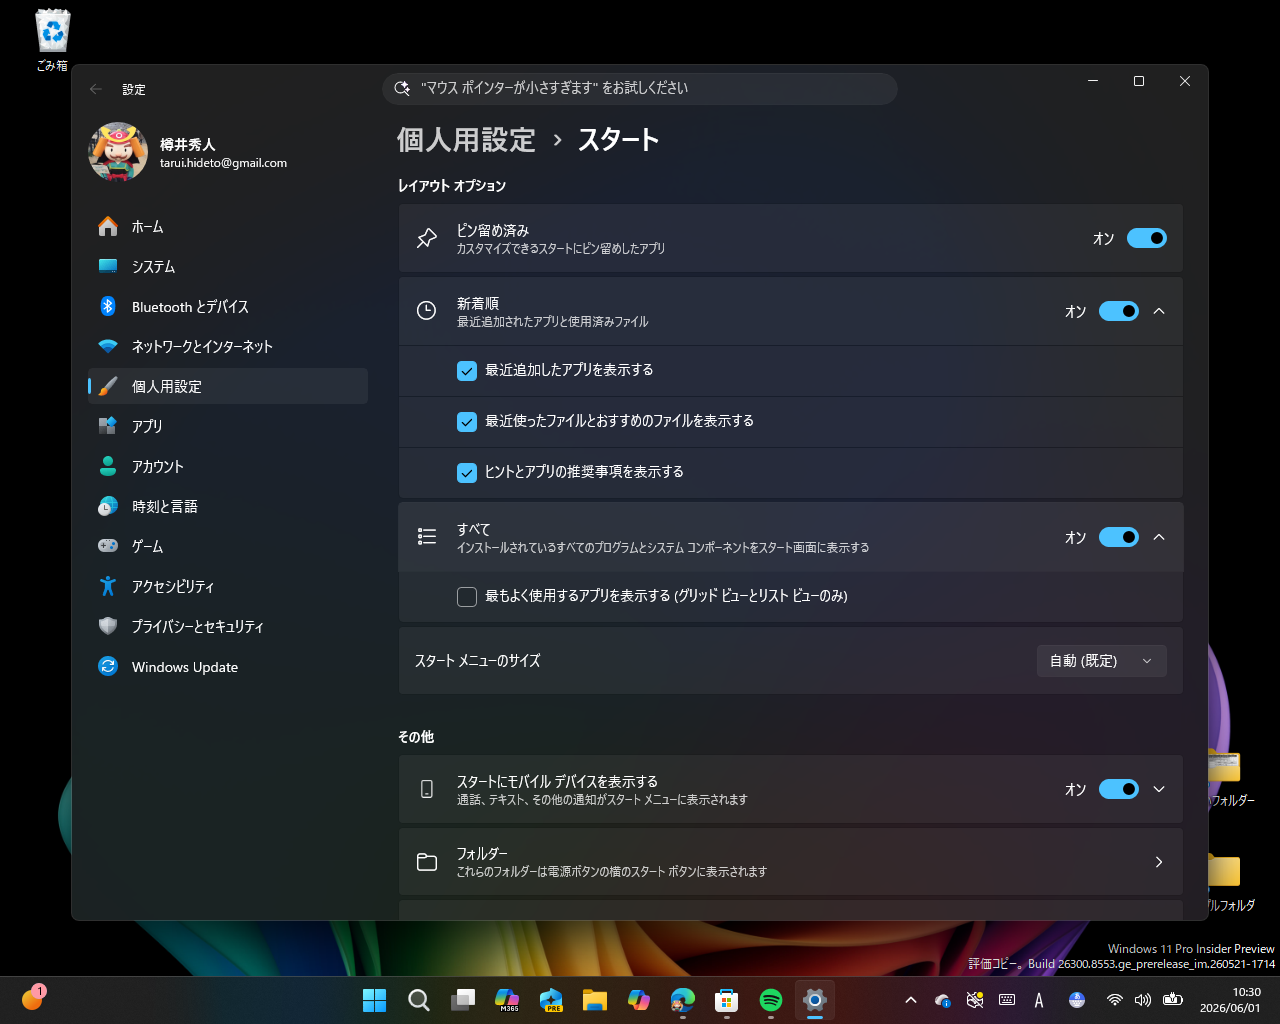
Task: Open the アプリ settings page
Action: pyautogui.click(x=228, y=426)
